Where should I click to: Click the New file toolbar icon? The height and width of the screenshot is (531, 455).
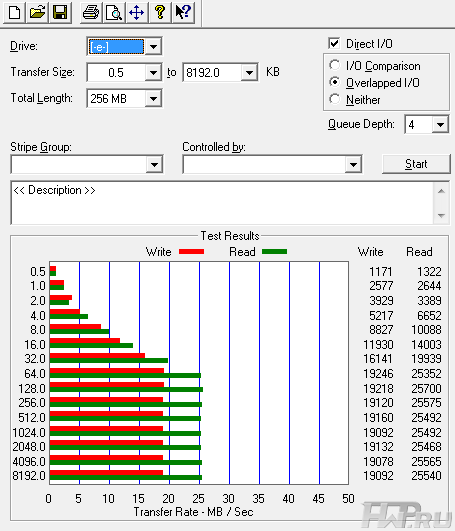[14, 13]
